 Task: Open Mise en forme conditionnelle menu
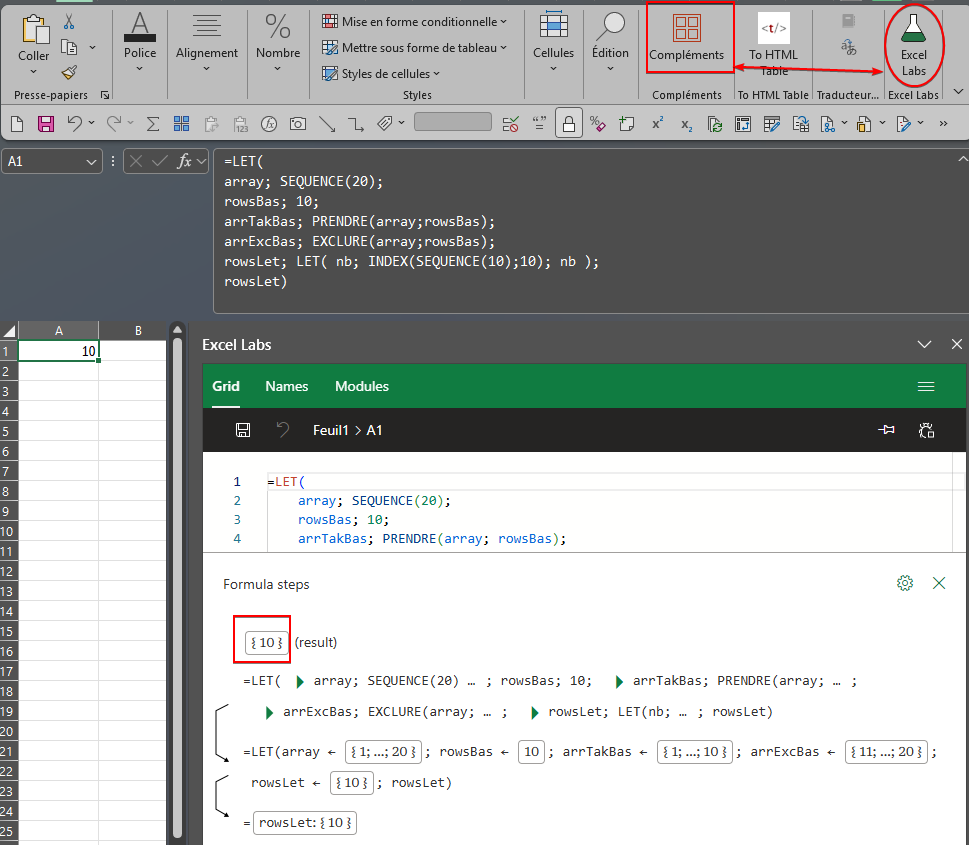[x=414, y=22]
